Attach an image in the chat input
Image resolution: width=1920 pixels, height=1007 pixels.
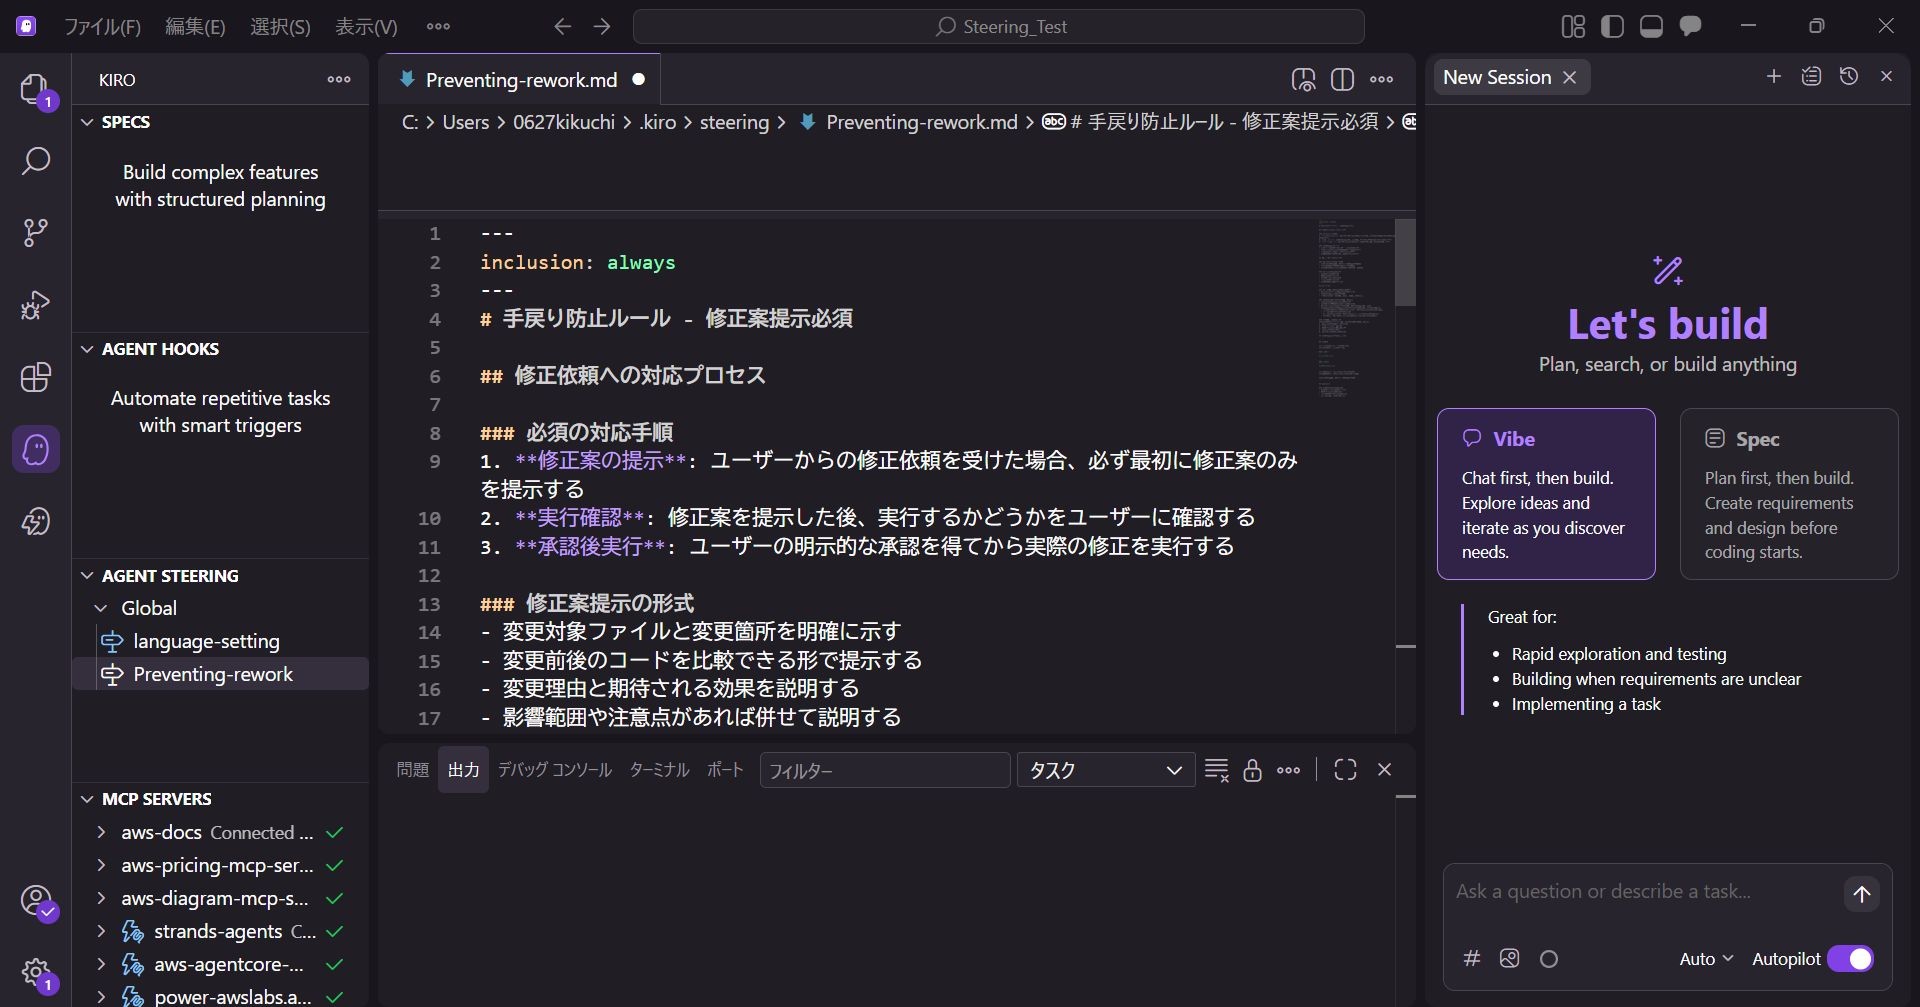coord(1510,958)
